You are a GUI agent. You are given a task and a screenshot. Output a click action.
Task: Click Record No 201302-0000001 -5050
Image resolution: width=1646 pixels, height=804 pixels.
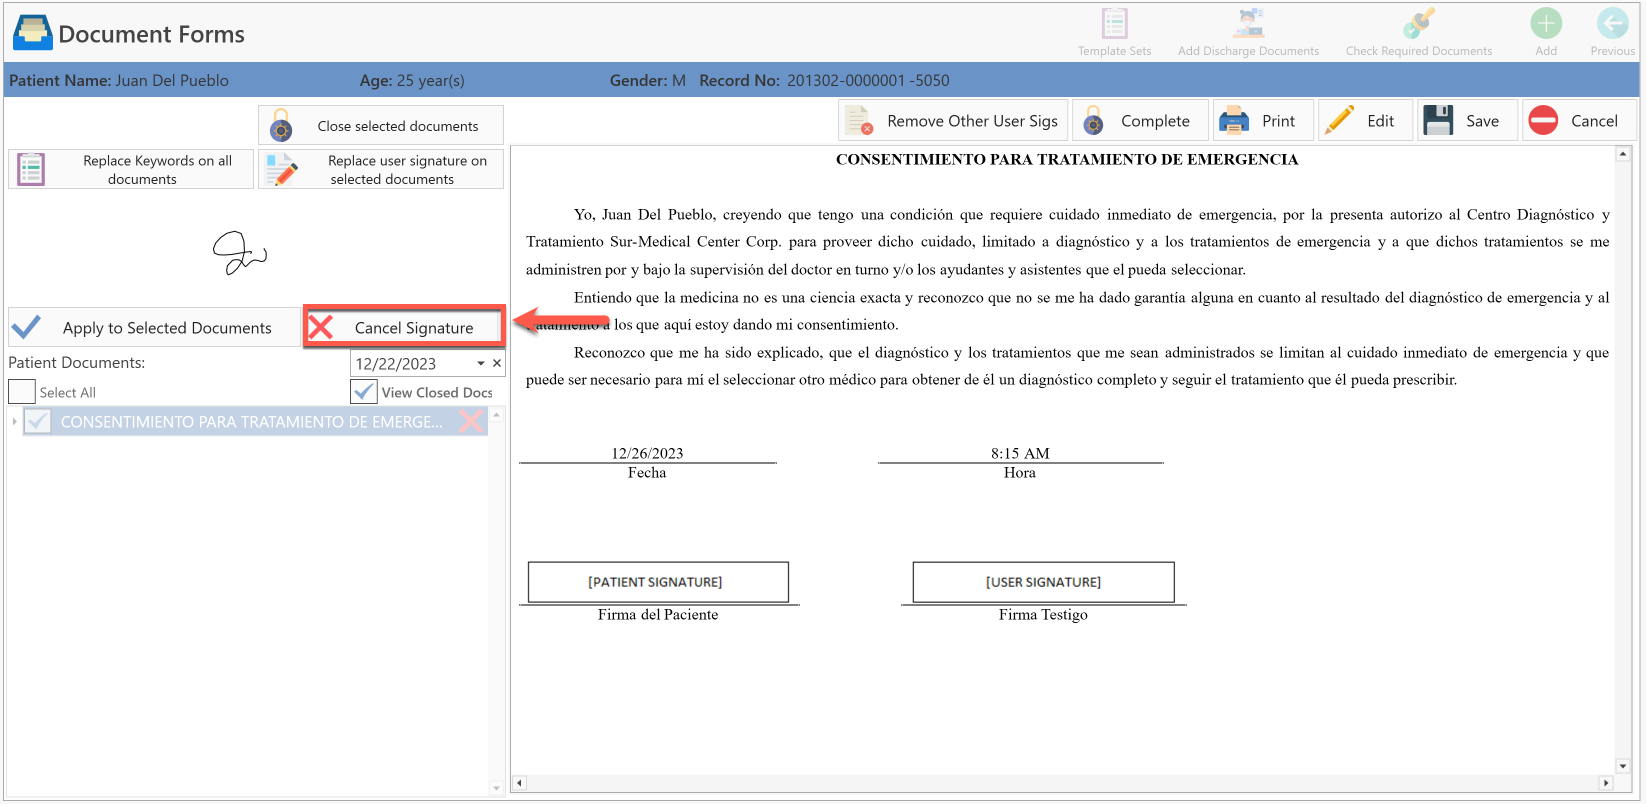coord(824,80)
